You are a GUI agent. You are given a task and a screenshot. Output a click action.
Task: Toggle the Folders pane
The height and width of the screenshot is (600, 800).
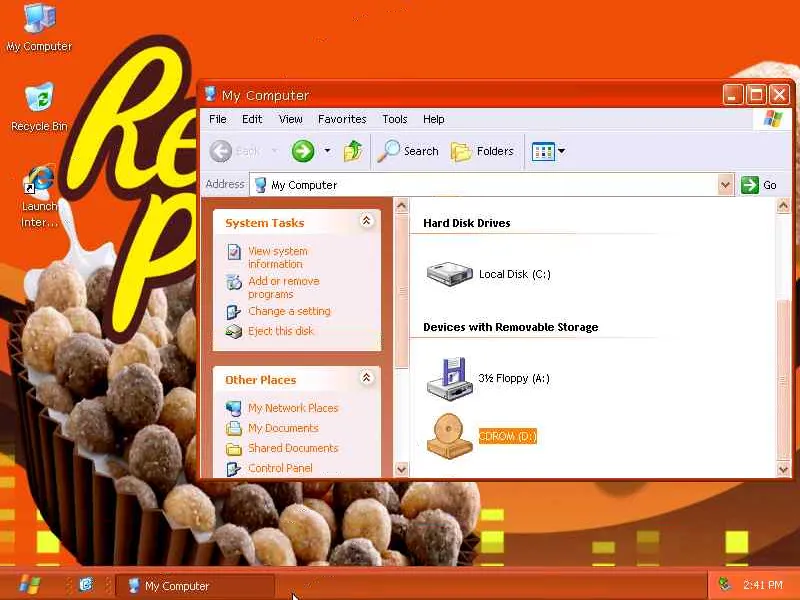point(482,151)
